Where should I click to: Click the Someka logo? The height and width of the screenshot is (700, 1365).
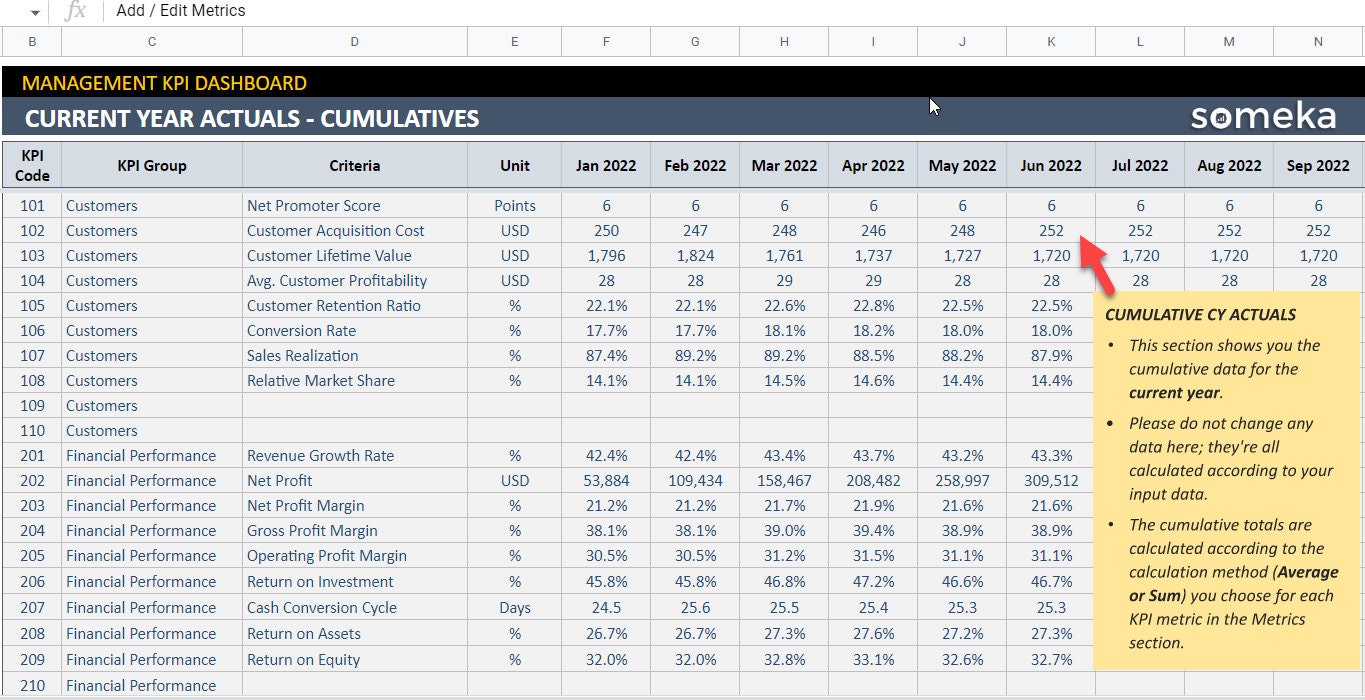pos(1263,117)
